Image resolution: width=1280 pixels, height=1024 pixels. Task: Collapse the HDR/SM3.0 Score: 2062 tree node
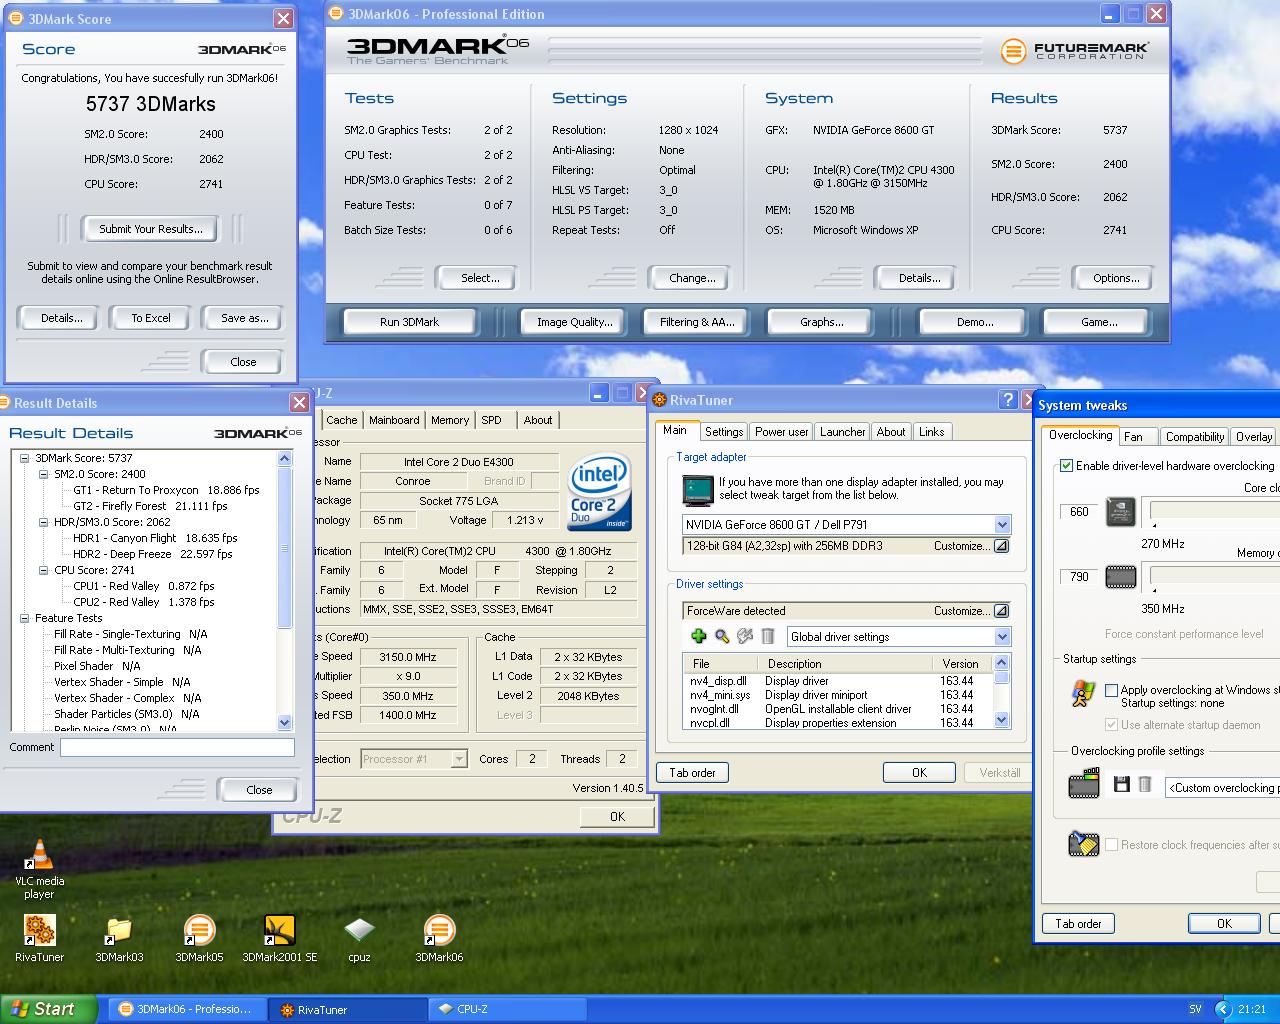point(44,522)
